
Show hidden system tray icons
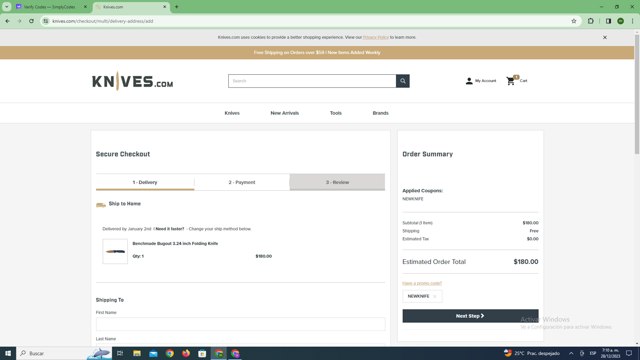[571, 353]
